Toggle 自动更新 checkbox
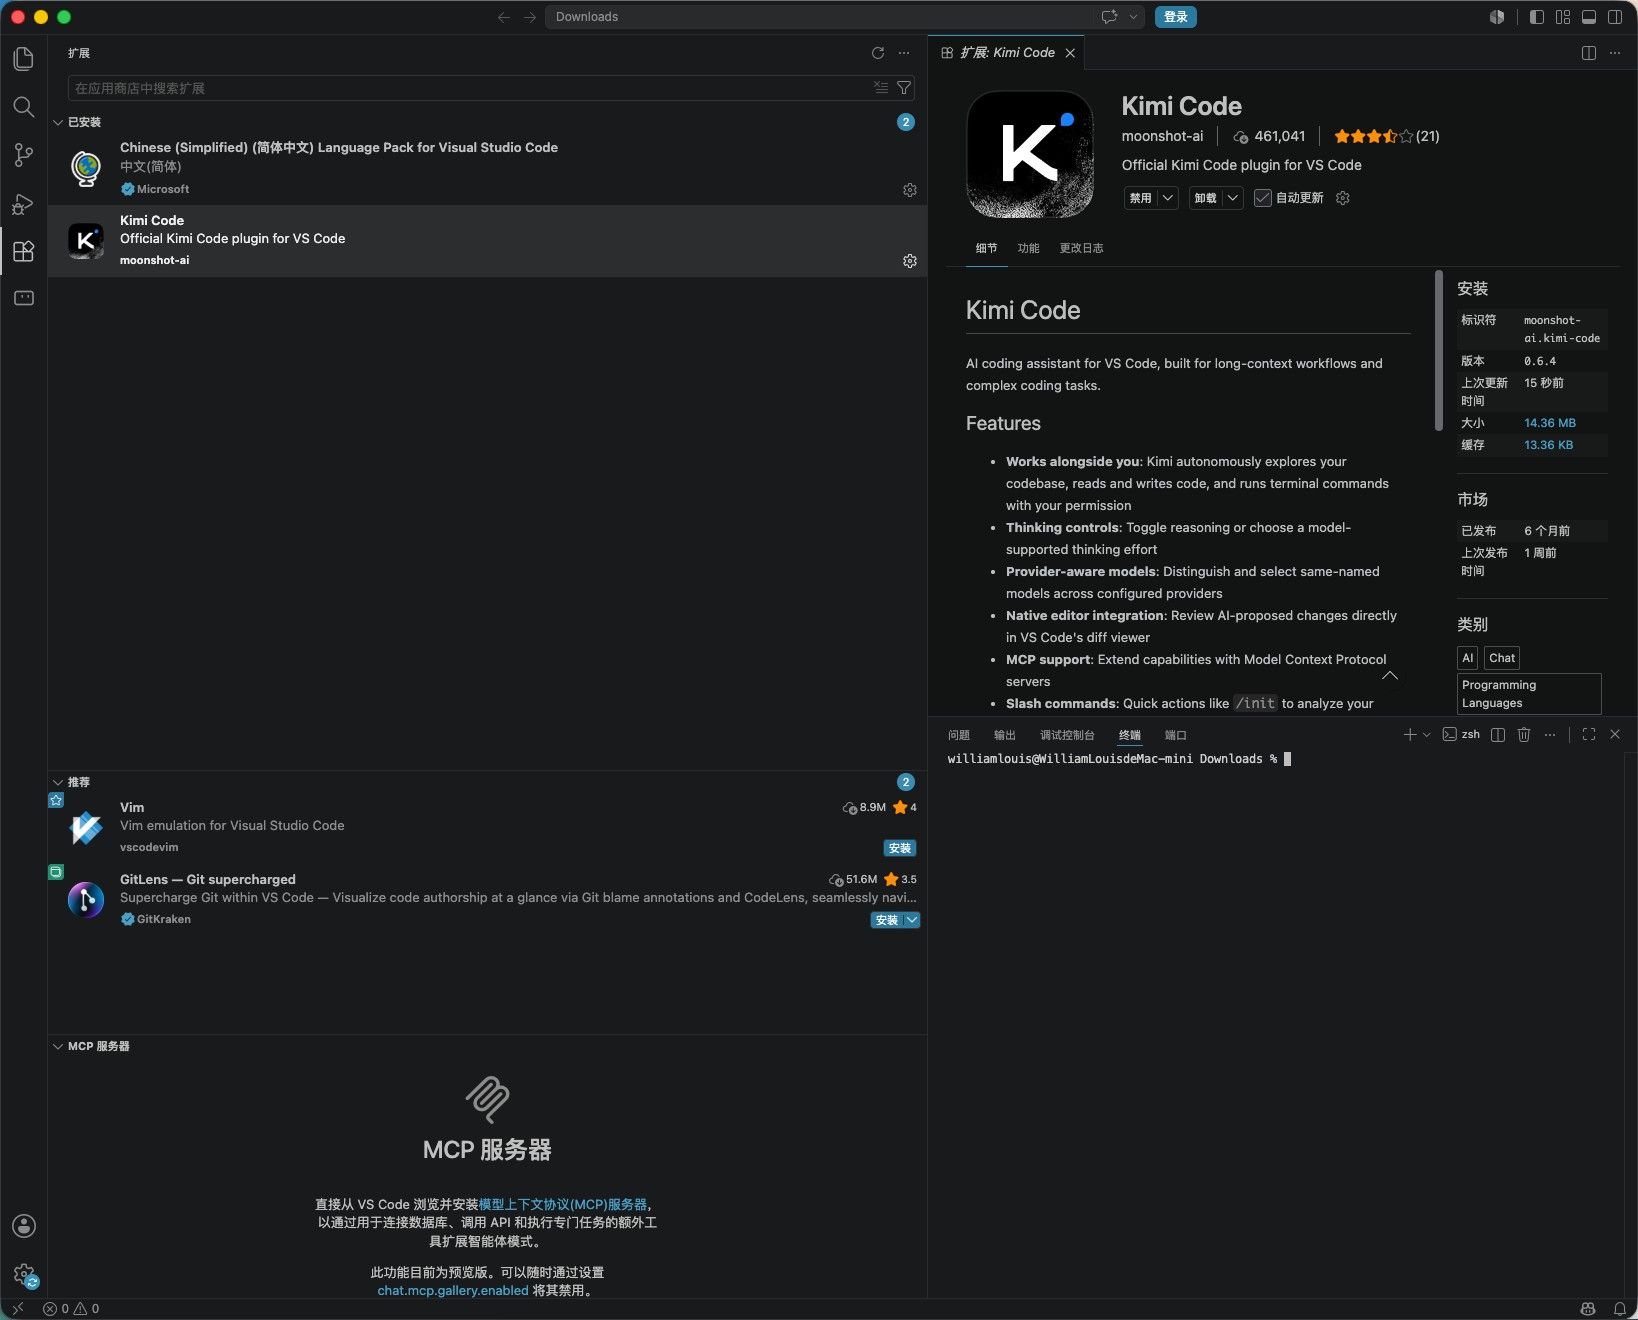The image size is (1638, 1320). [x=1263, y=198]
